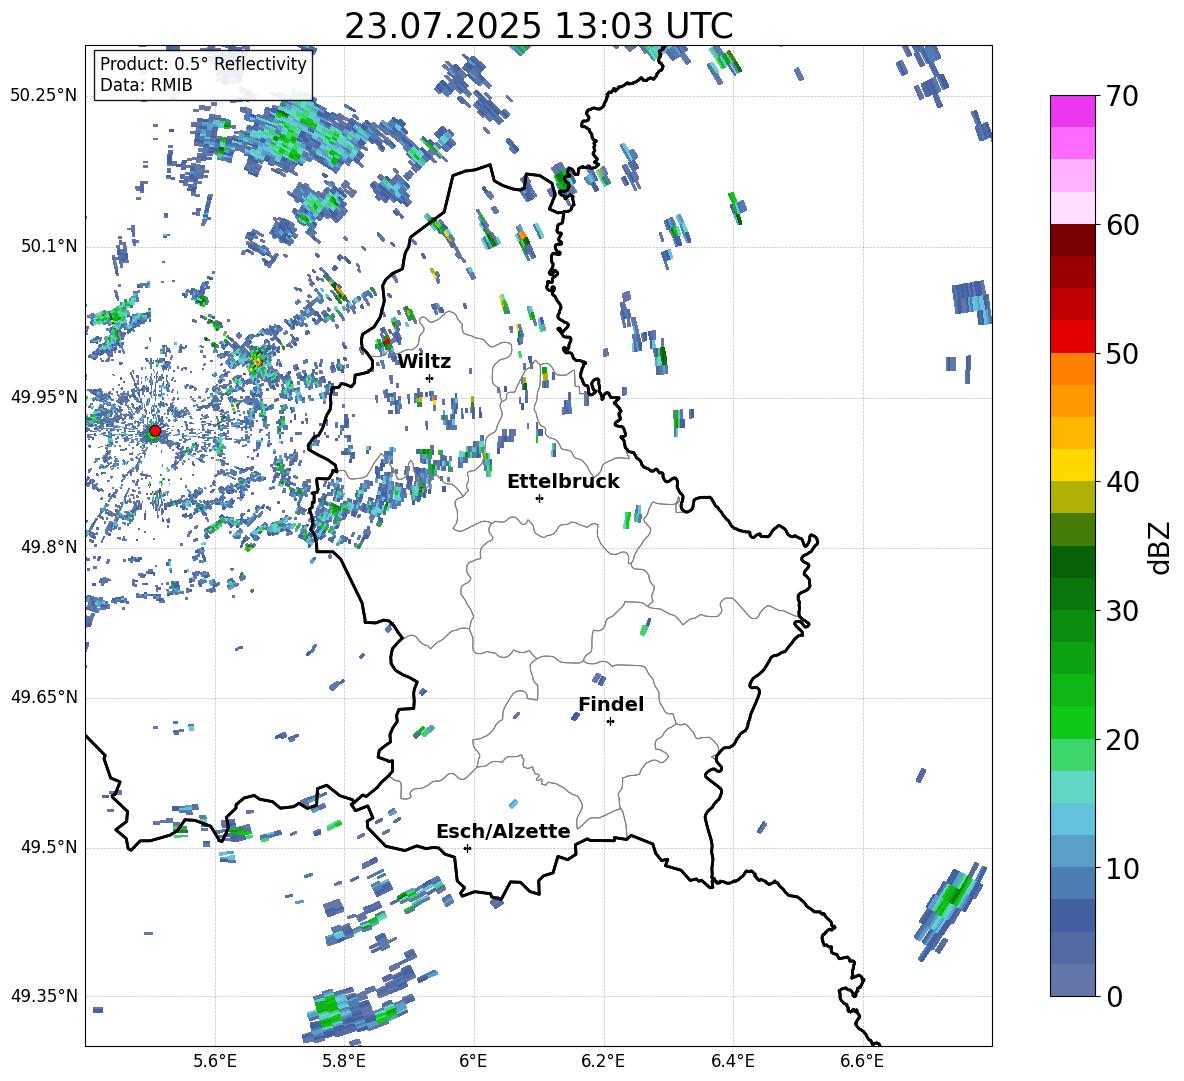Click the 5.8°E longitude label
The height and width of the screenshot is (1081, 1184).
[x=344, y=1061]
